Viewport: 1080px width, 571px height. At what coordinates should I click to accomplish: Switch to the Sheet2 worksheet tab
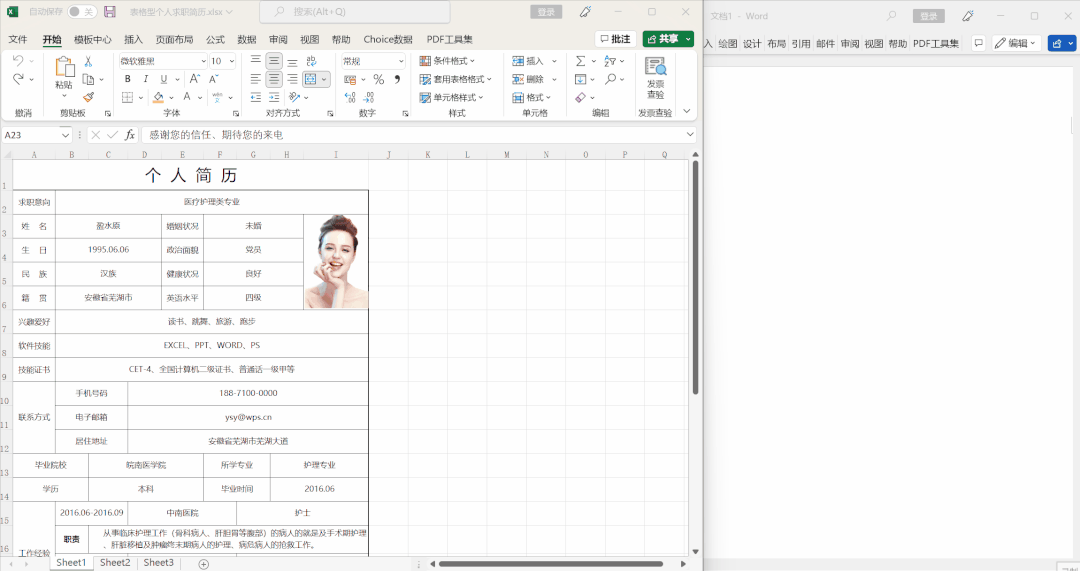(x=114, y=563)
